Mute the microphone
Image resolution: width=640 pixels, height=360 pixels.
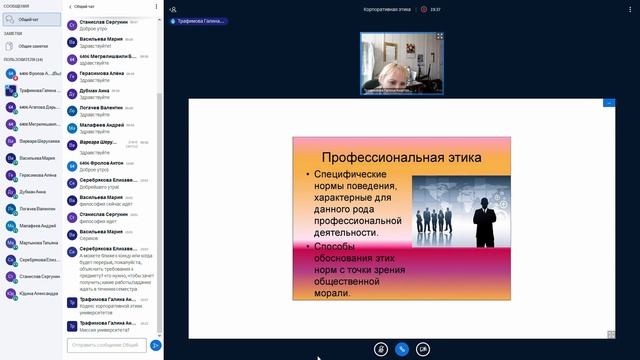(381, 349)
